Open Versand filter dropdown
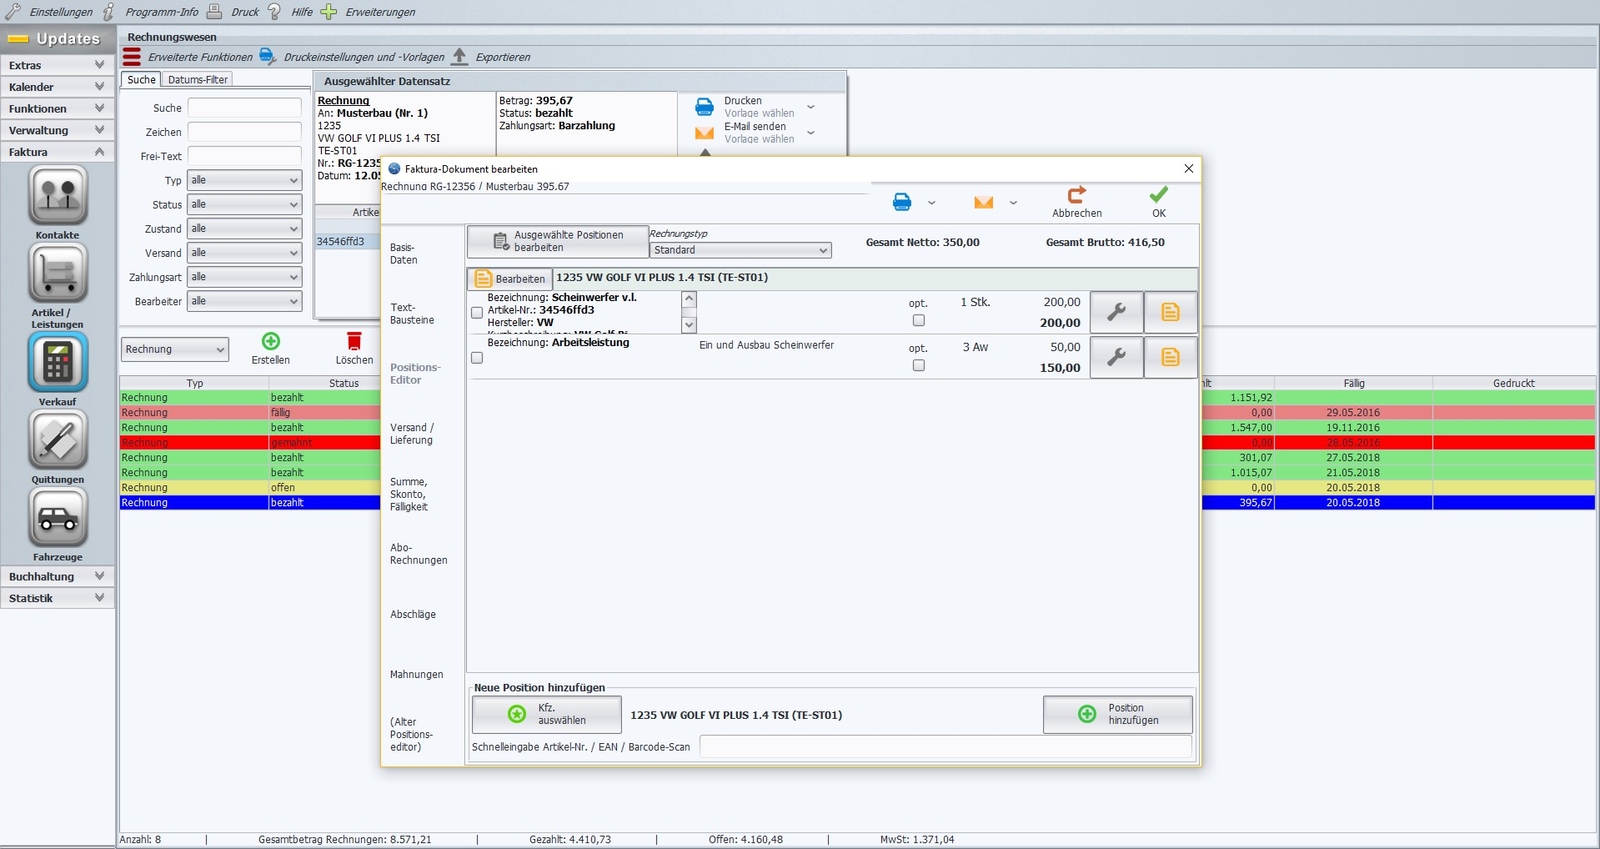 244,253
